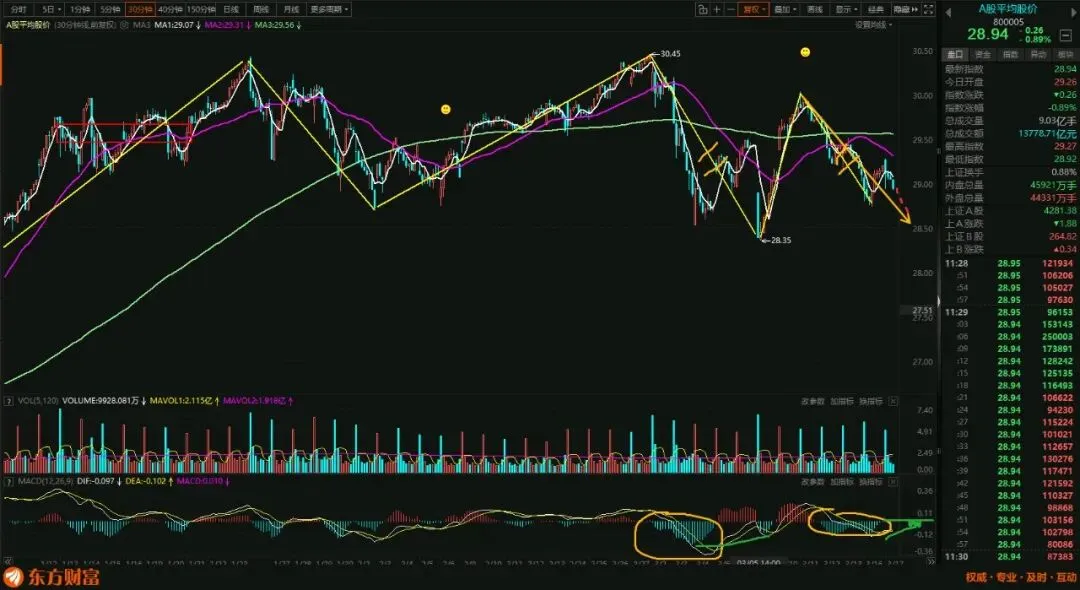Expand 更多周期 period list
This screenshot has width=1080, height=590.
(329, 10)
